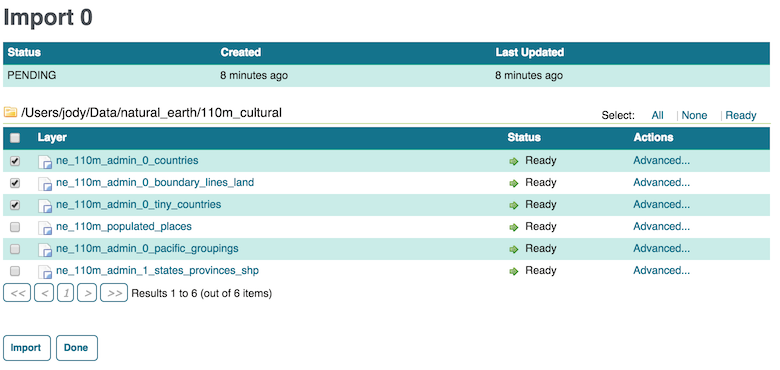The height and width of the screenshot is (370, 780).
Task: Open Advanced options for ne_110m_admin_0_countries
Action: pos(661,161)
